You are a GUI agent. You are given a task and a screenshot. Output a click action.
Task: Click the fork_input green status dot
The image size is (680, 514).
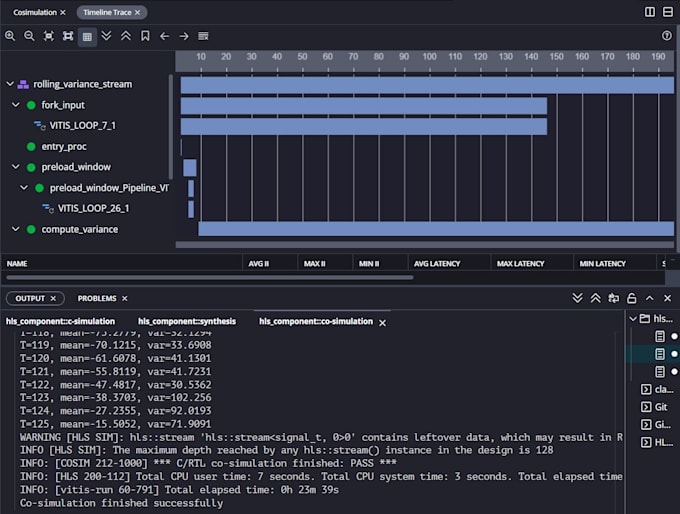tap(31, 105)
